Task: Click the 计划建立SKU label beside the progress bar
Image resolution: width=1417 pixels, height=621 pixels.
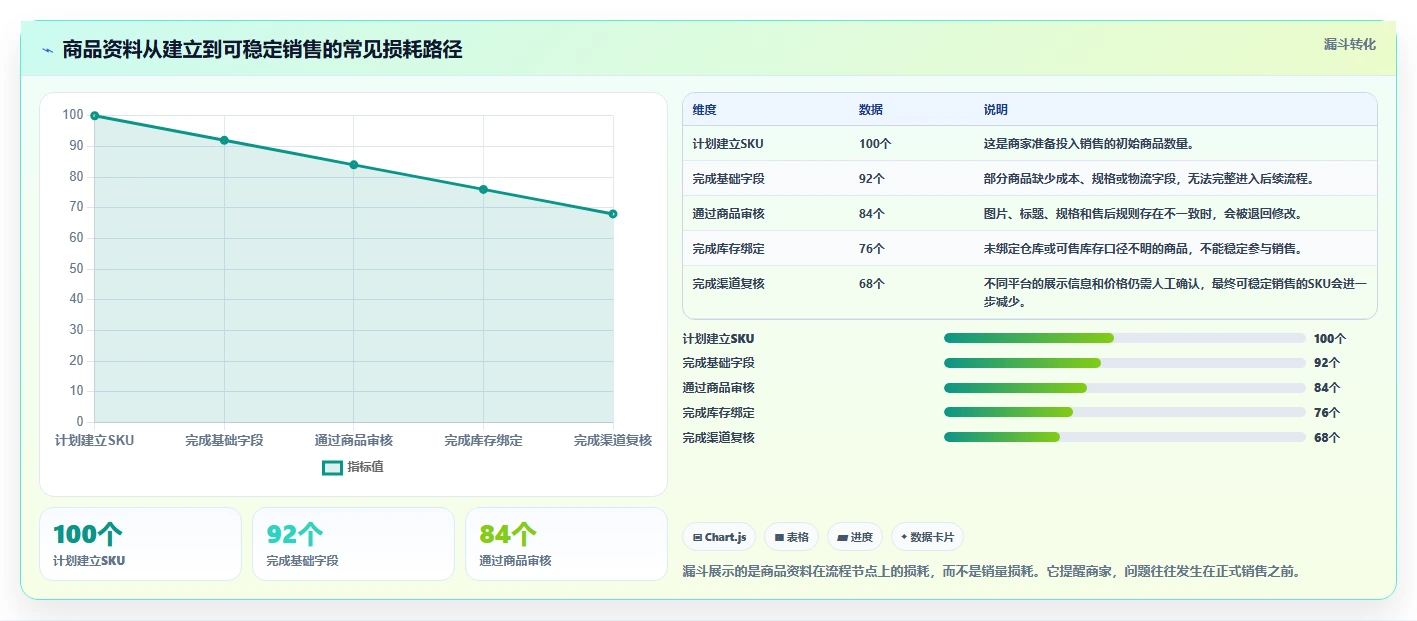Action: click(x=719, y=339)
